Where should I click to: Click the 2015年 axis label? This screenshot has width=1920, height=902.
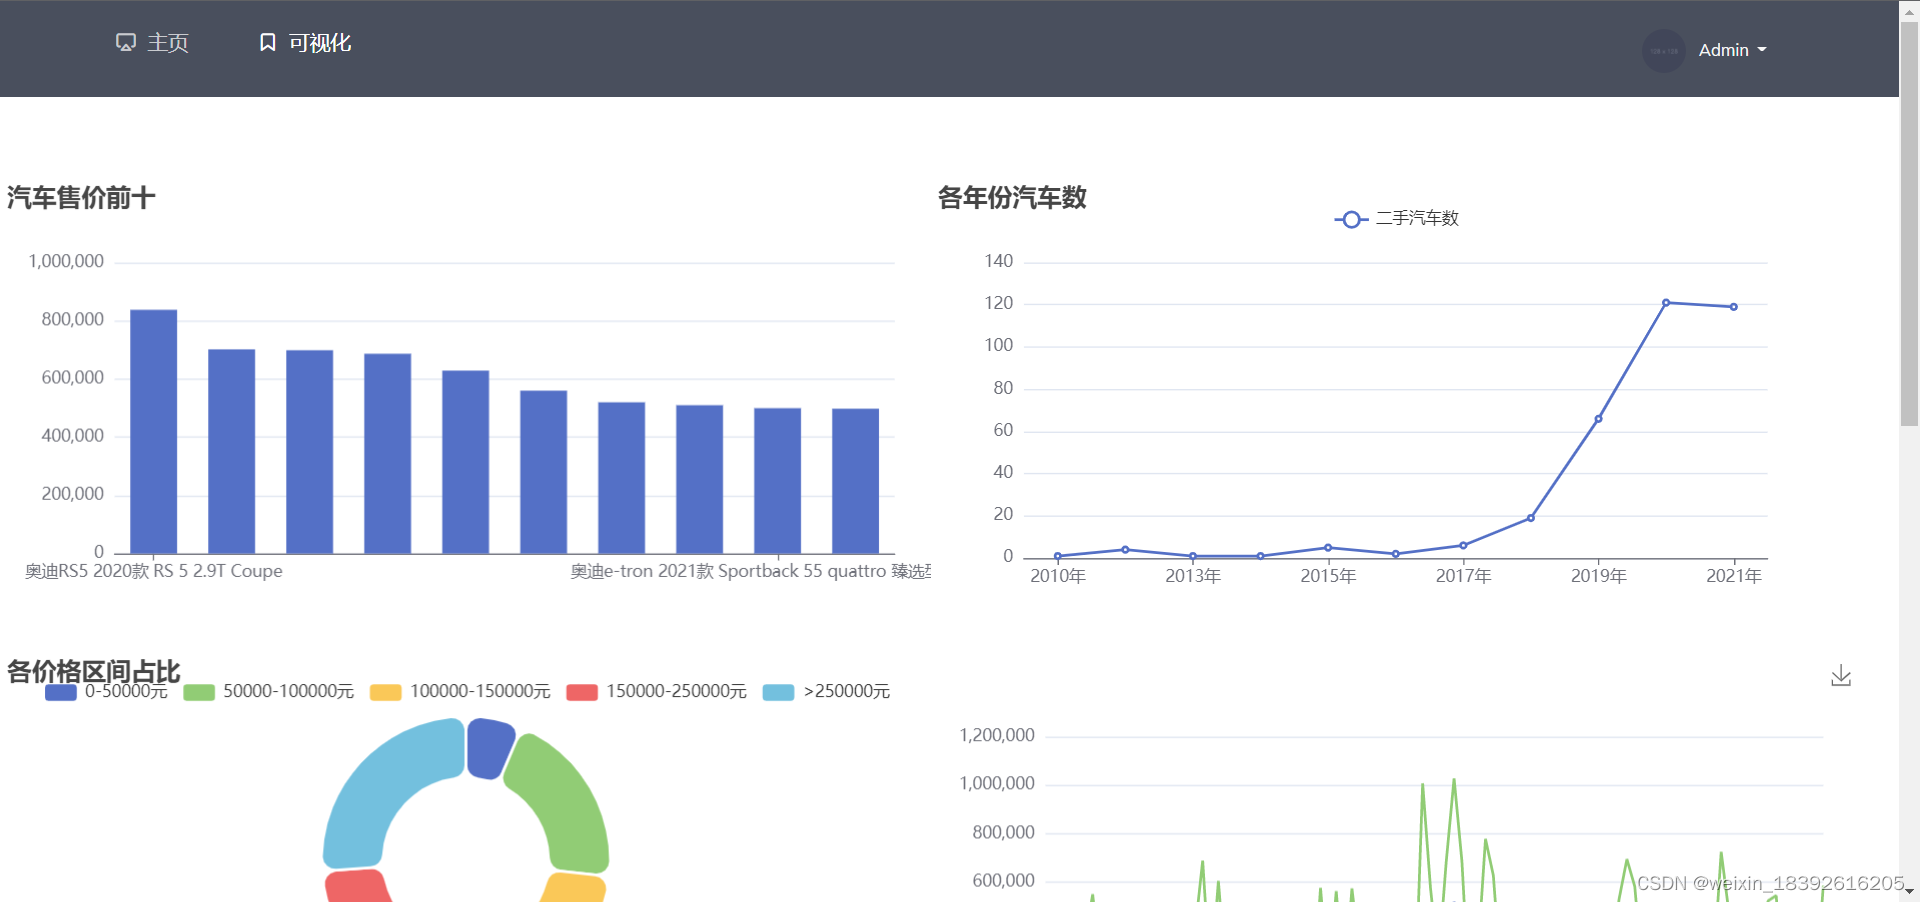pos(1328,576)
